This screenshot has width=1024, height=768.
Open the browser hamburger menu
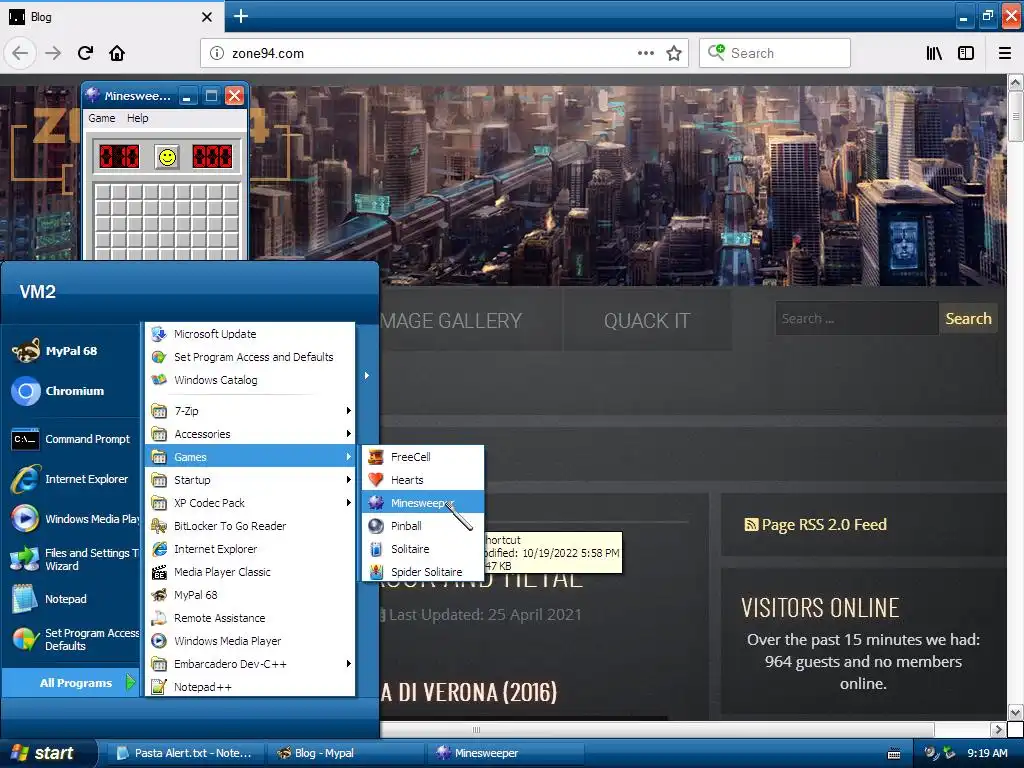click(1004, 53)
